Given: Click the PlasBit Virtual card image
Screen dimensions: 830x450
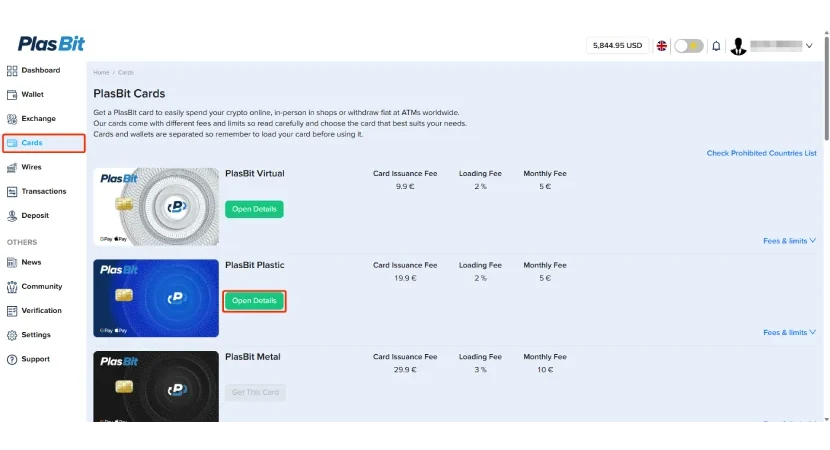Looking at the screenshot, I should pyautogui.click(x=156, y=207).
